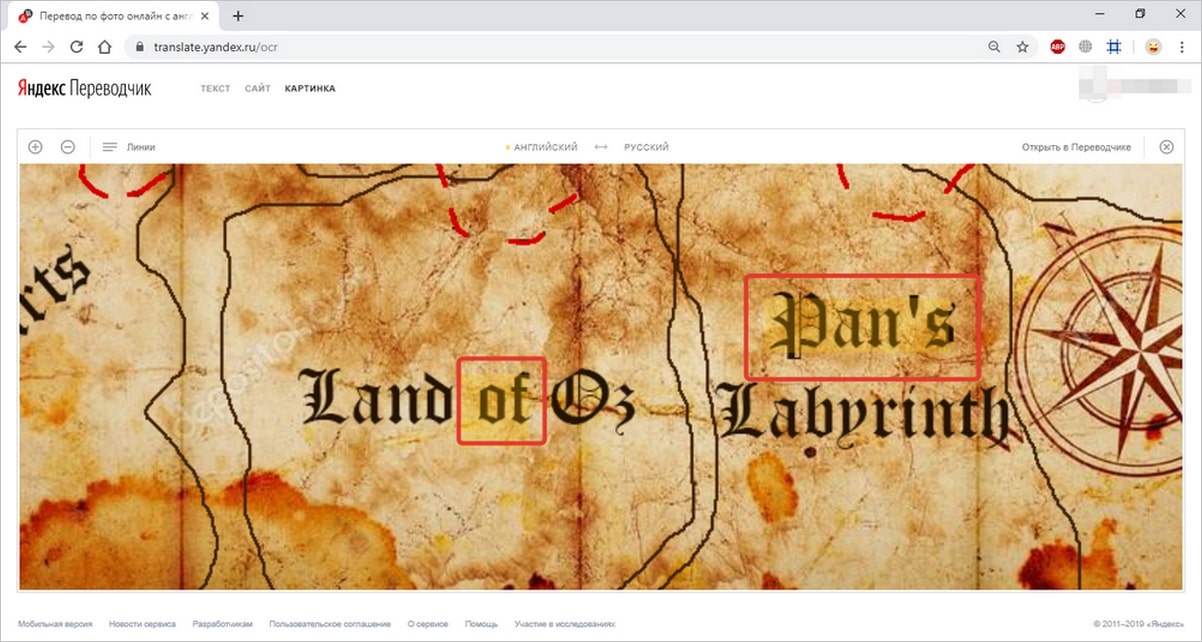1202x642 pixels.
Task: Switch to the Текст tab
Action: 215,89
